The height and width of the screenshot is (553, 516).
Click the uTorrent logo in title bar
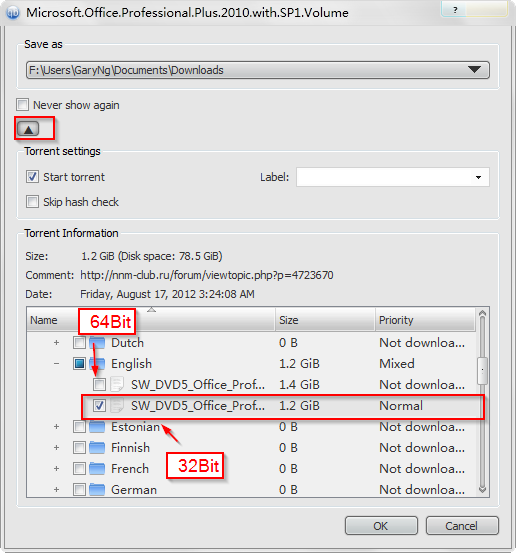pos(13,13)
